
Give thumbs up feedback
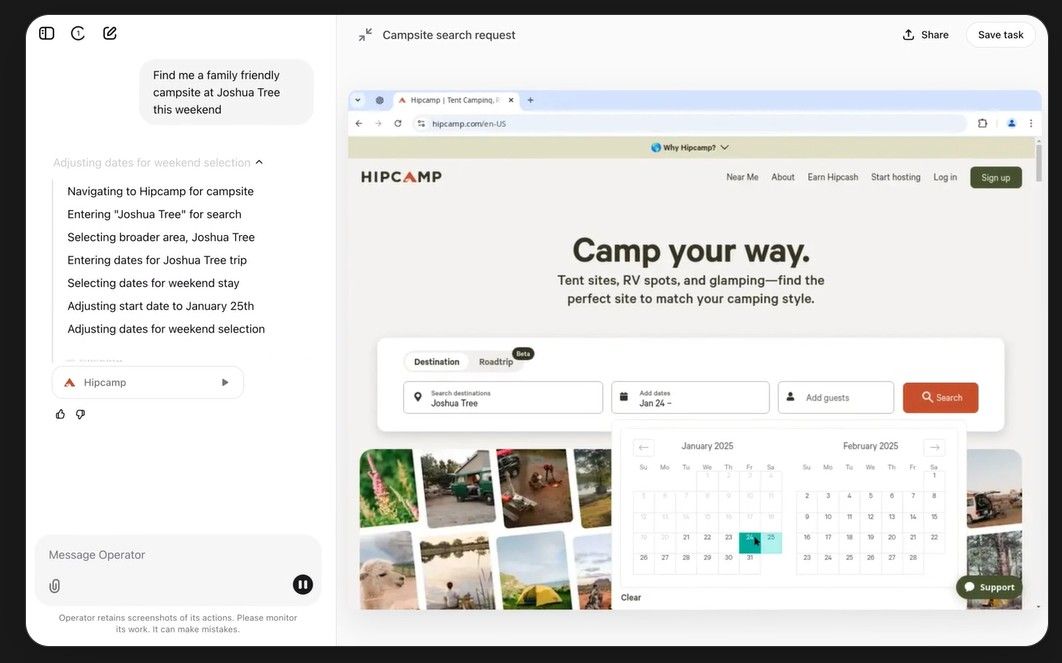[x=60, y=414]
